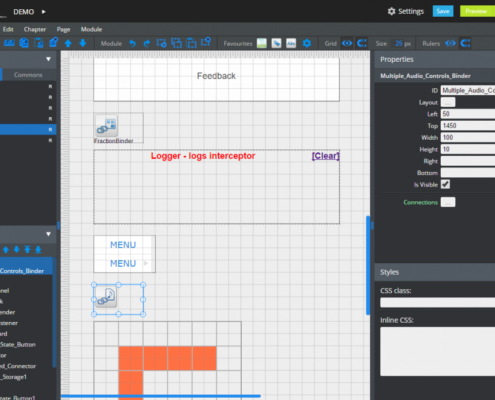Toggle snap-to-grid magnet icon
The height and width of the screenshot is (400, 495).
(x=362, y=43)
